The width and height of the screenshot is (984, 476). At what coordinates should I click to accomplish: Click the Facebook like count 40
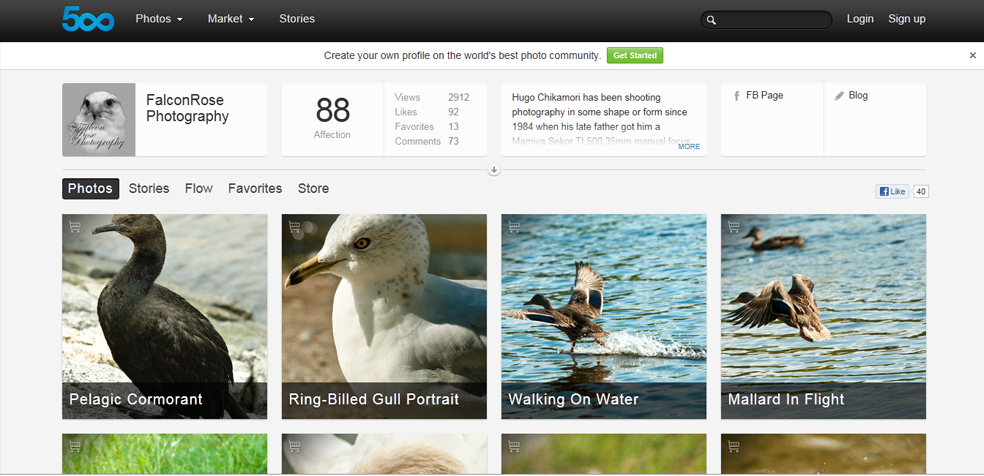(x=921, y=191)
